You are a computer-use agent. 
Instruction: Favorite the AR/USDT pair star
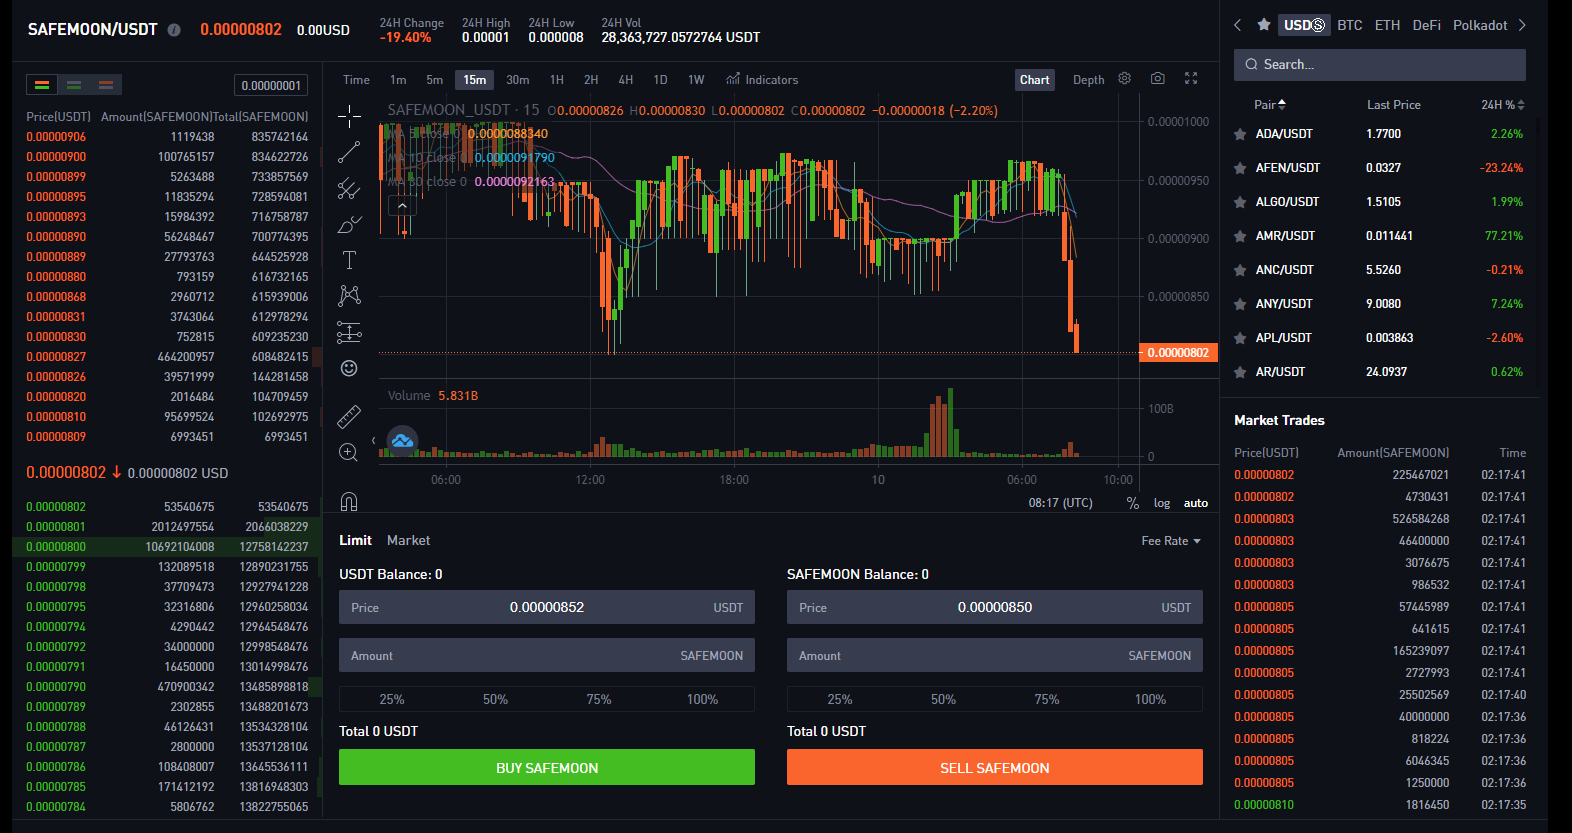click(1240, 372)
